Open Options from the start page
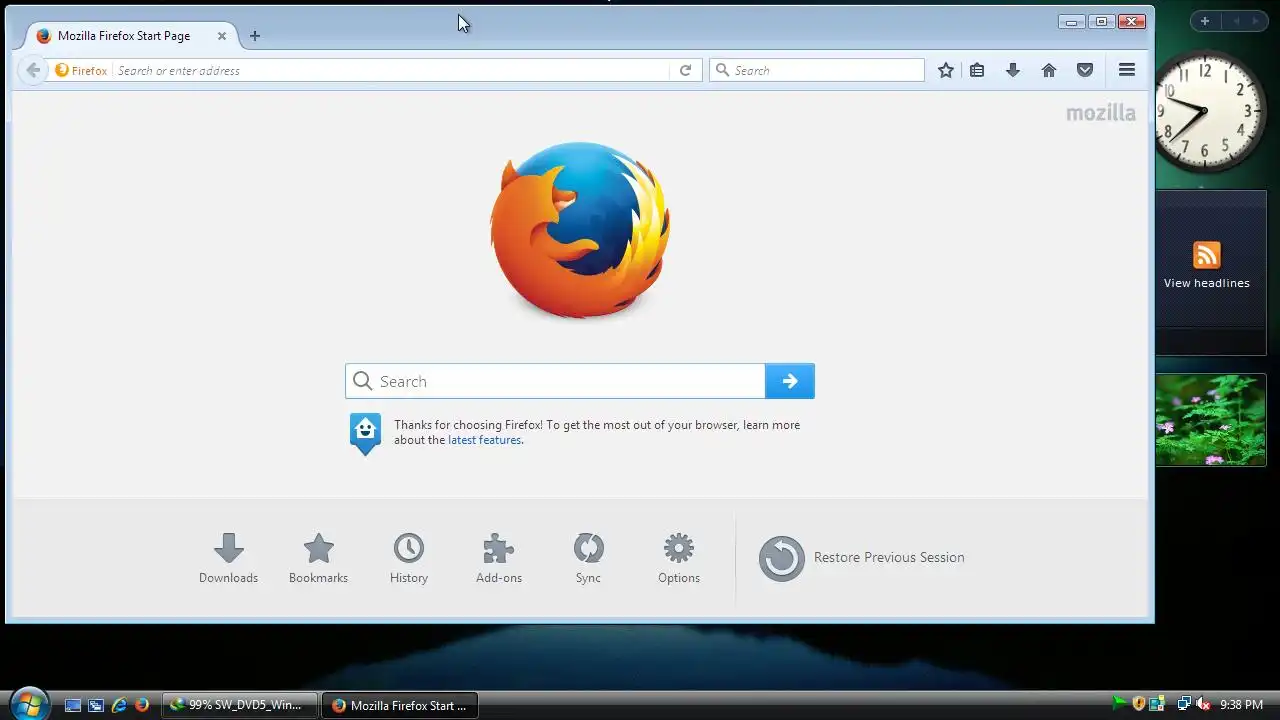 pos(678,558)
